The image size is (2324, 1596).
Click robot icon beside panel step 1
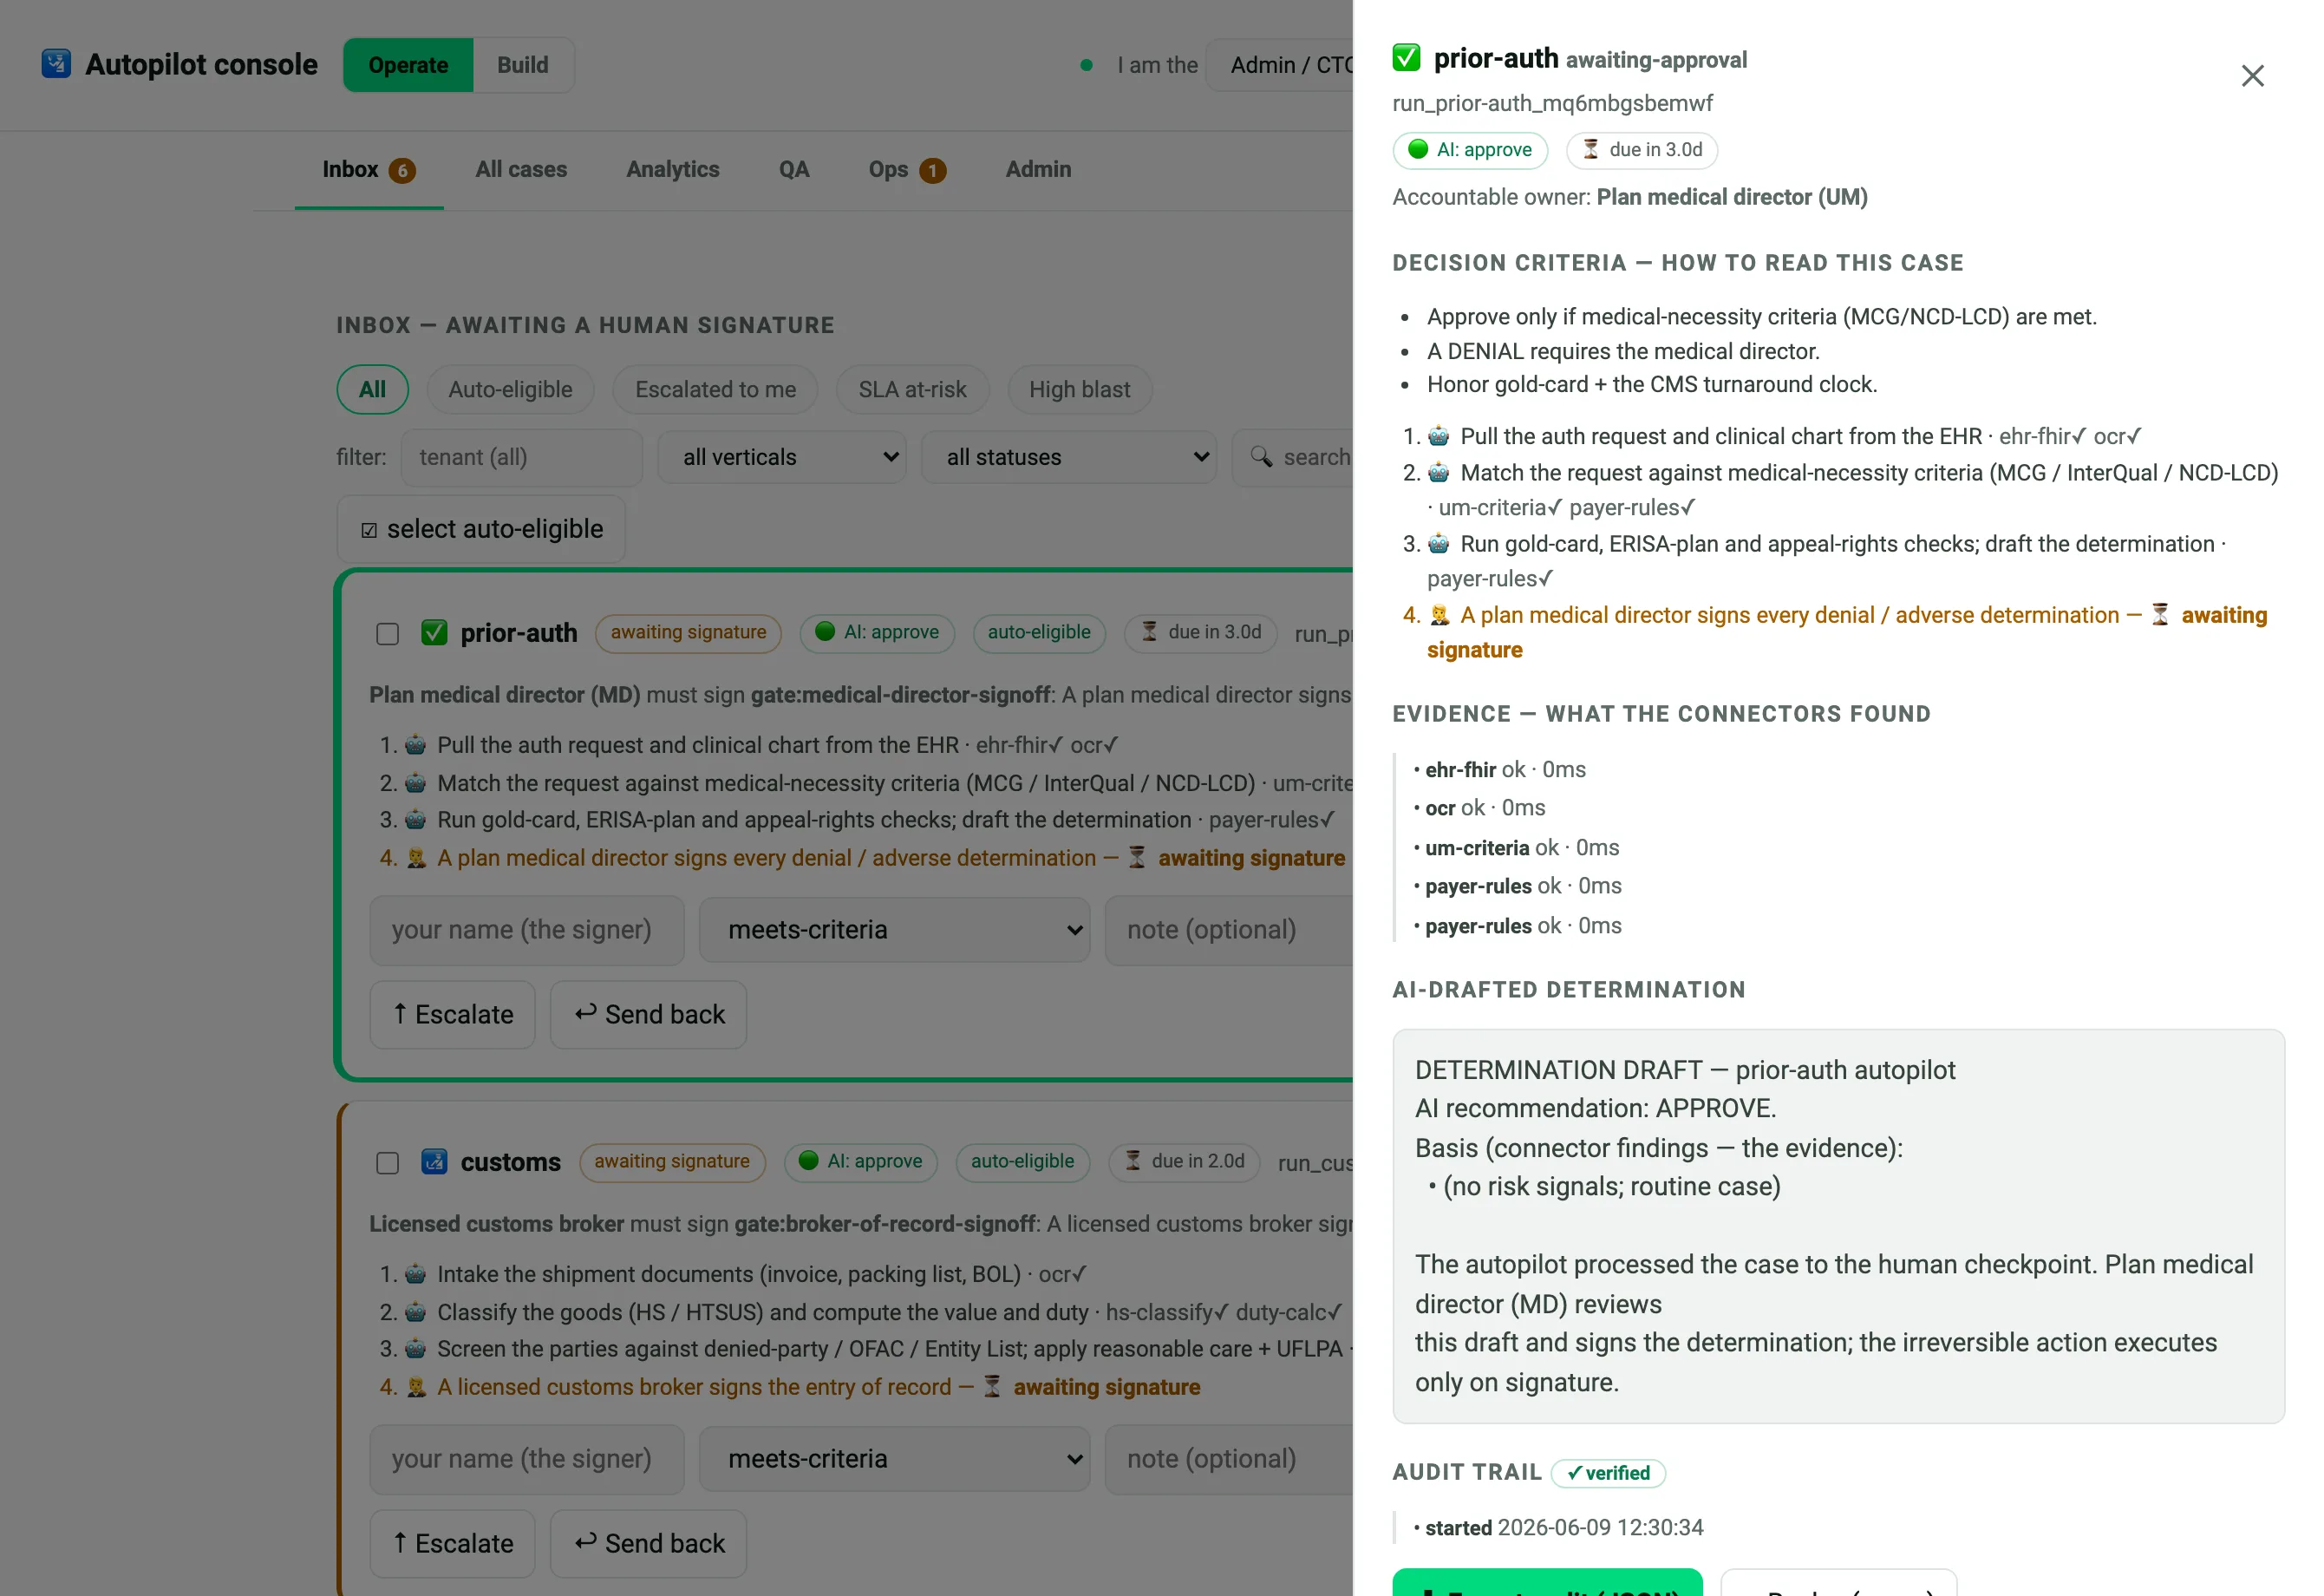point(1438,437)
